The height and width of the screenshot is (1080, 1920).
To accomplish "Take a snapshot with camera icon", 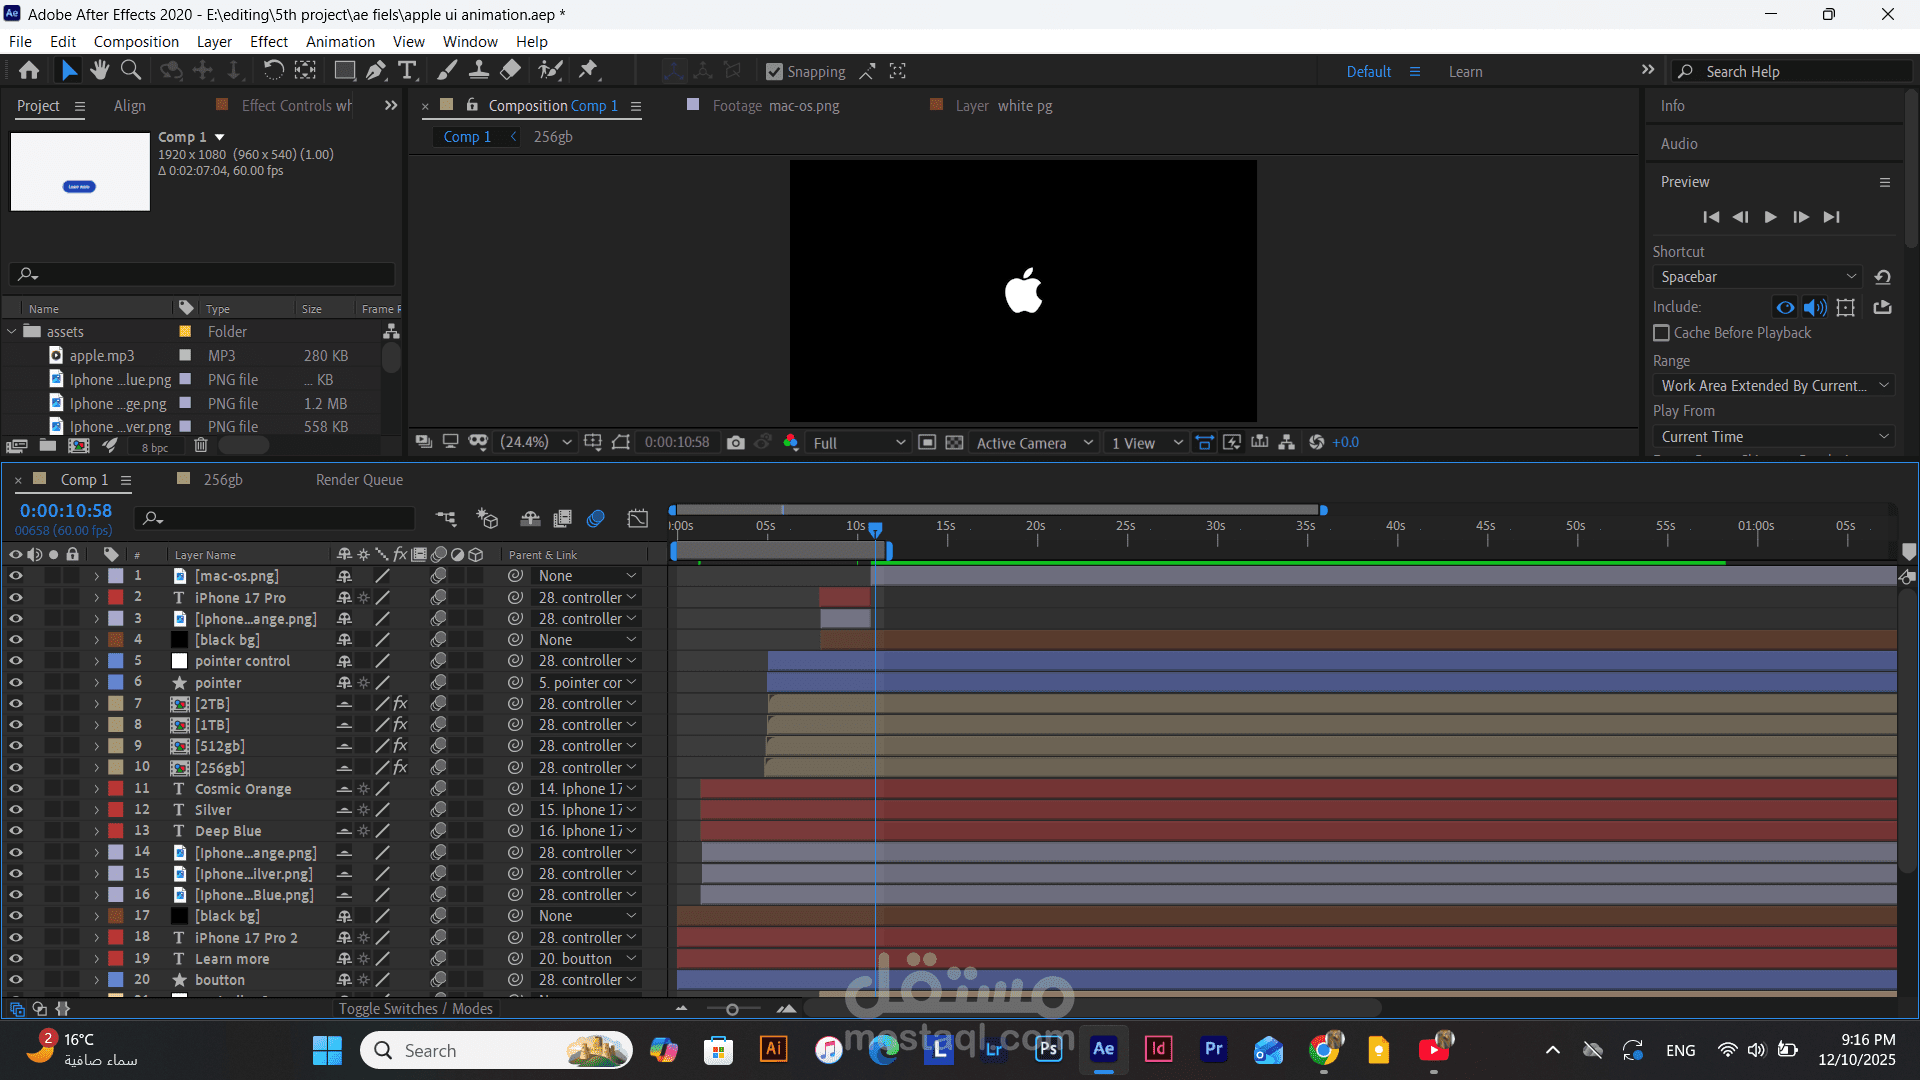I will (736, 443).
